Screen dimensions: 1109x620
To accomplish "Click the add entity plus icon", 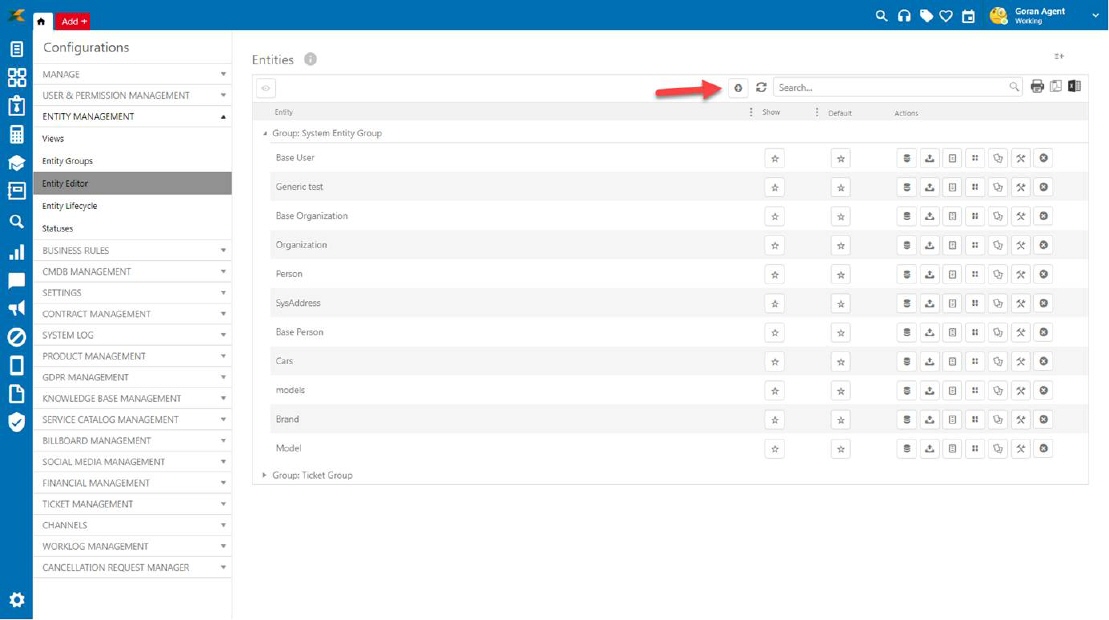I will (738, 88).
